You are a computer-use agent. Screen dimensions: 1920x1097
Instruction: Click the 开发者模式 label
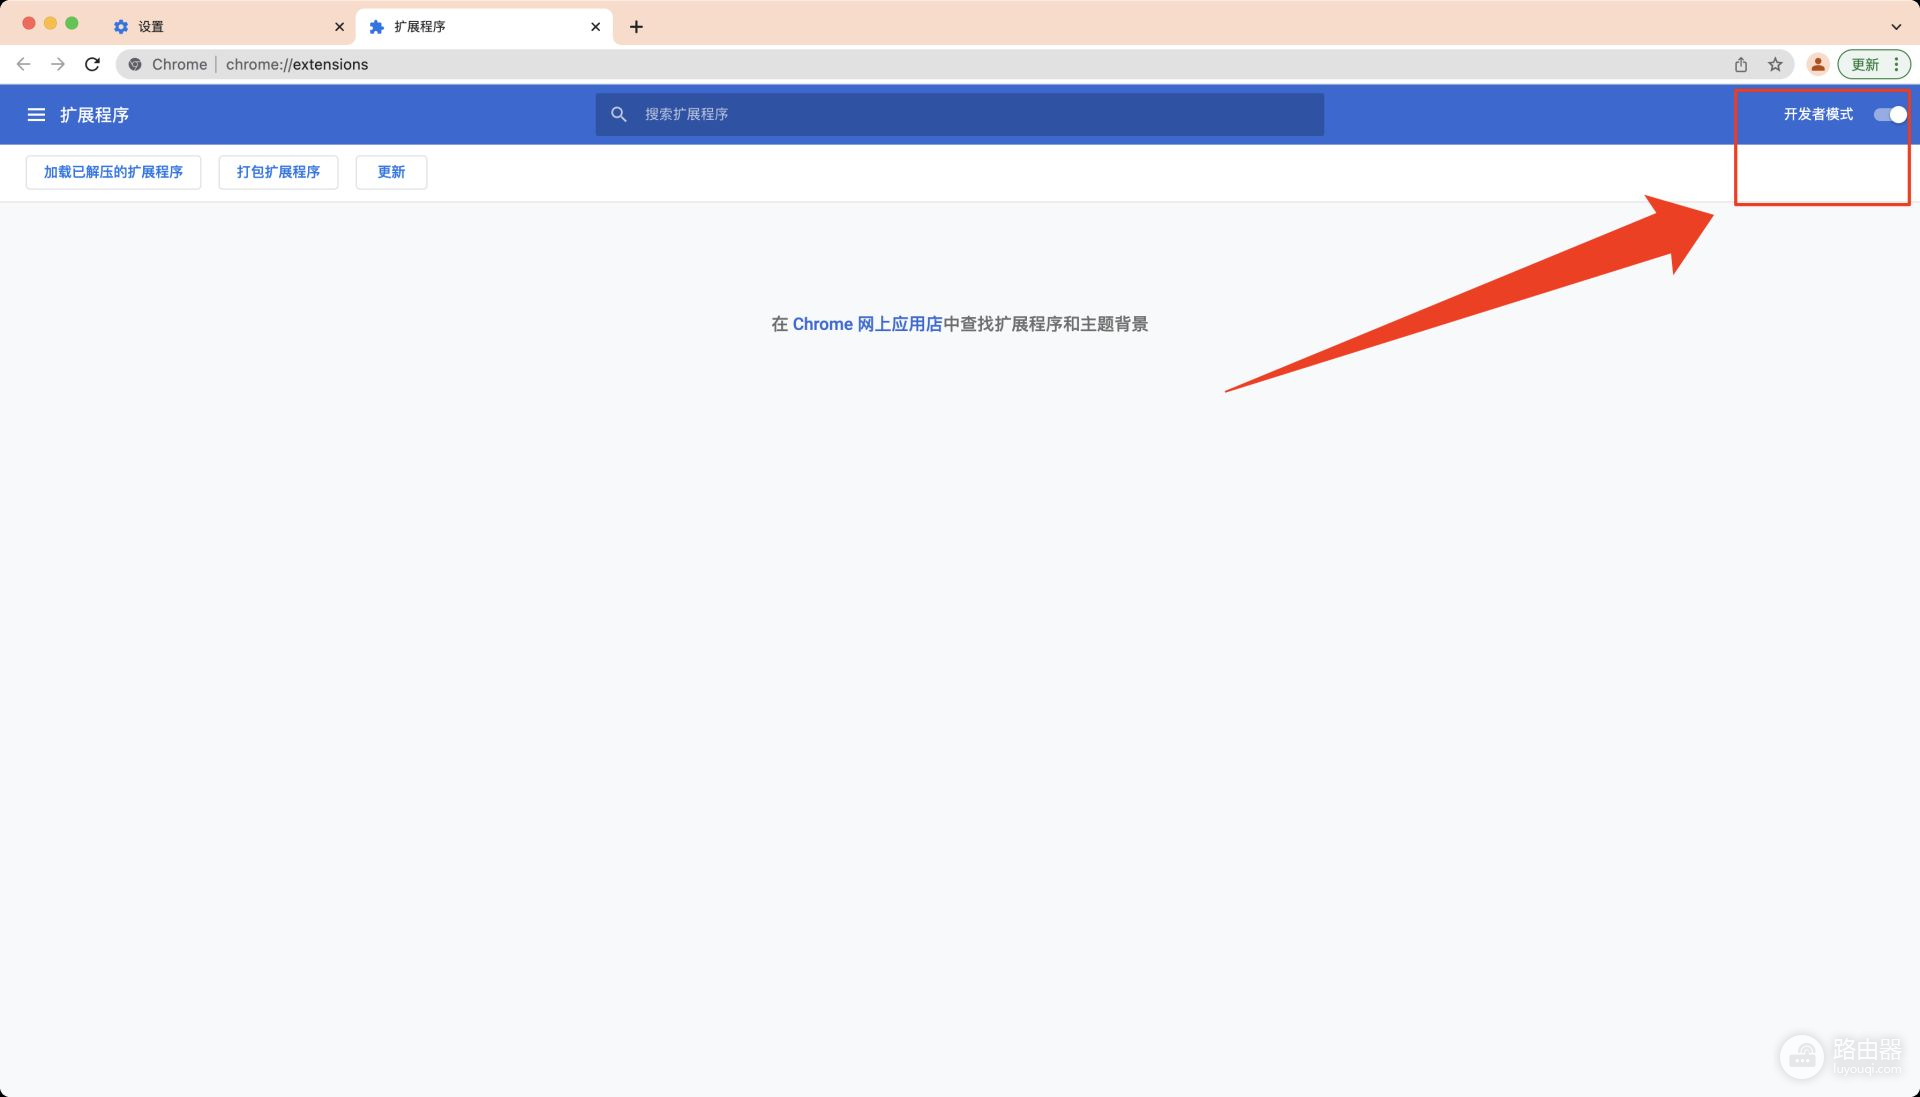[x=1818, y=114]
